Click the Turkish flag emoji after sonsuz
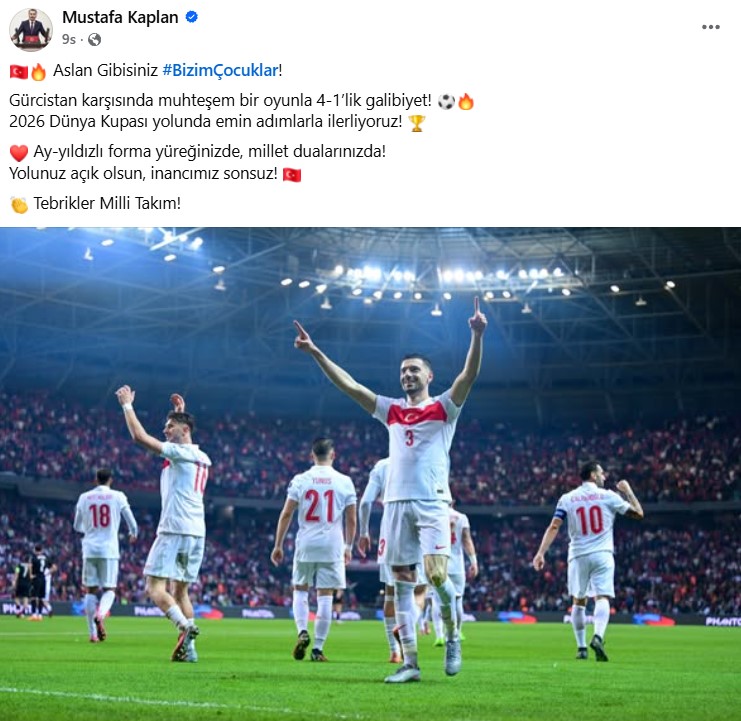Viewport: 741px width, 721px height. tap(292, 175)
